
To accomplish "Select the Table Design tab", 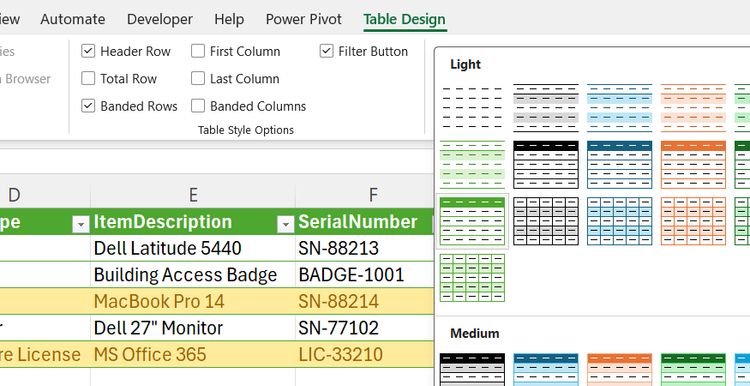I will pos(405,19).
